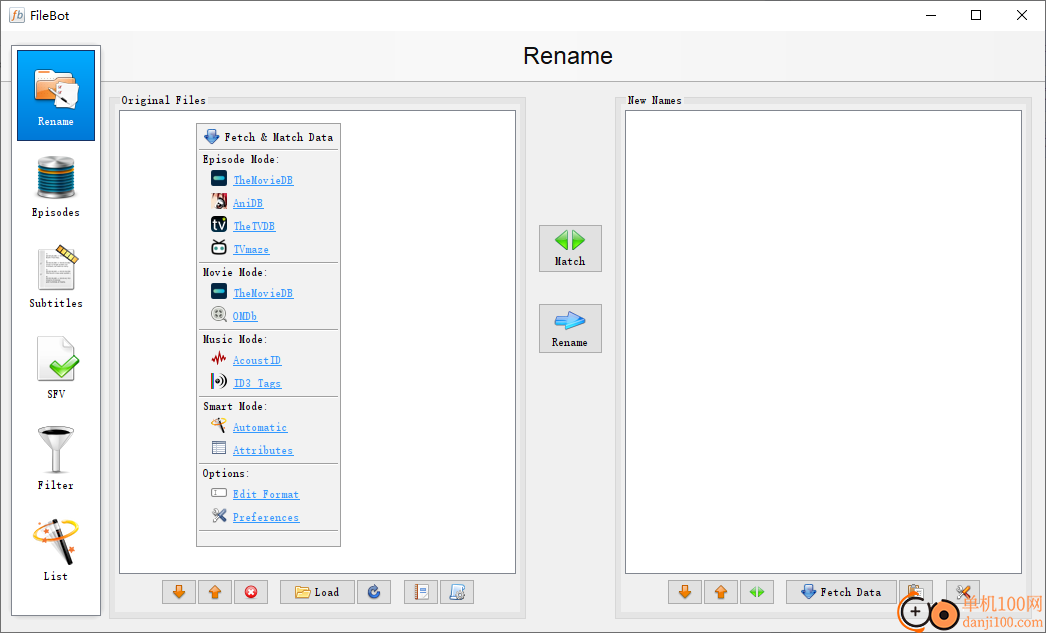Viewport: 1046px width, 633px height.
Task: Go to the SFV checksum panel
Action: click(56, 368)
